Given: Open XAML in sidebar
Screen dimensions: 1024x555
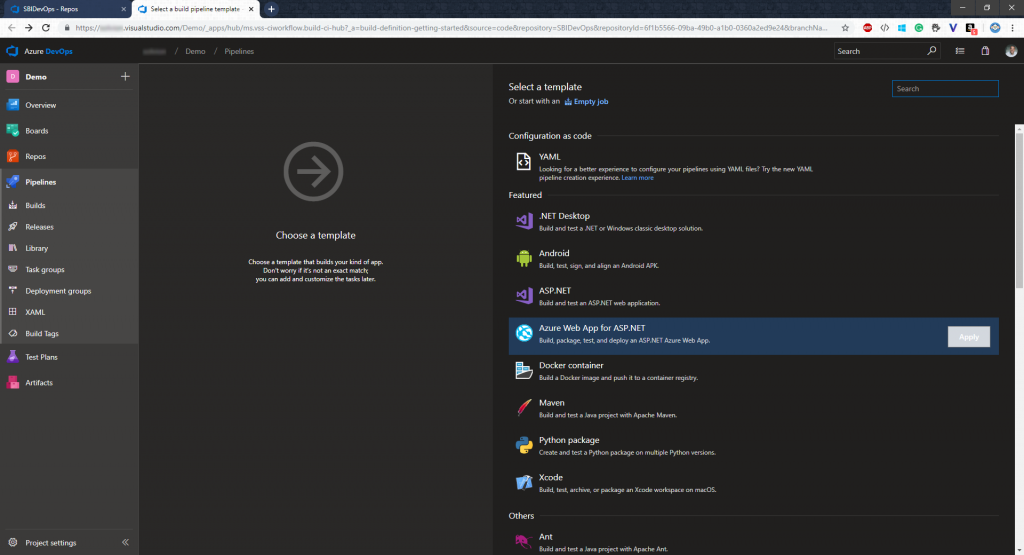Looking at the screenshot, I should coord(35,312).
